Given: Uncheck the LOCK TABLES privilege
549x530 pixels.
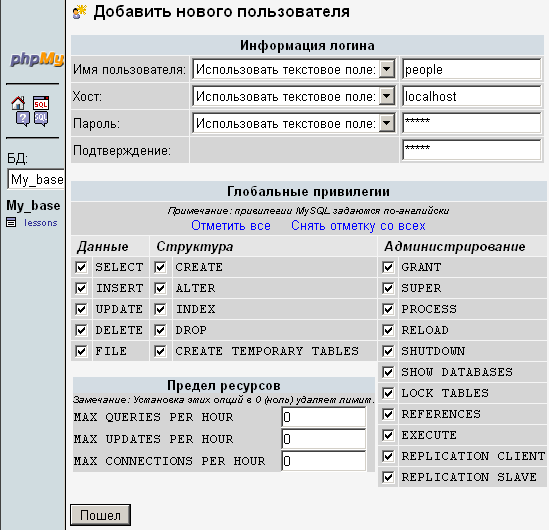Looking at the screenshot, I should point(388,393).
